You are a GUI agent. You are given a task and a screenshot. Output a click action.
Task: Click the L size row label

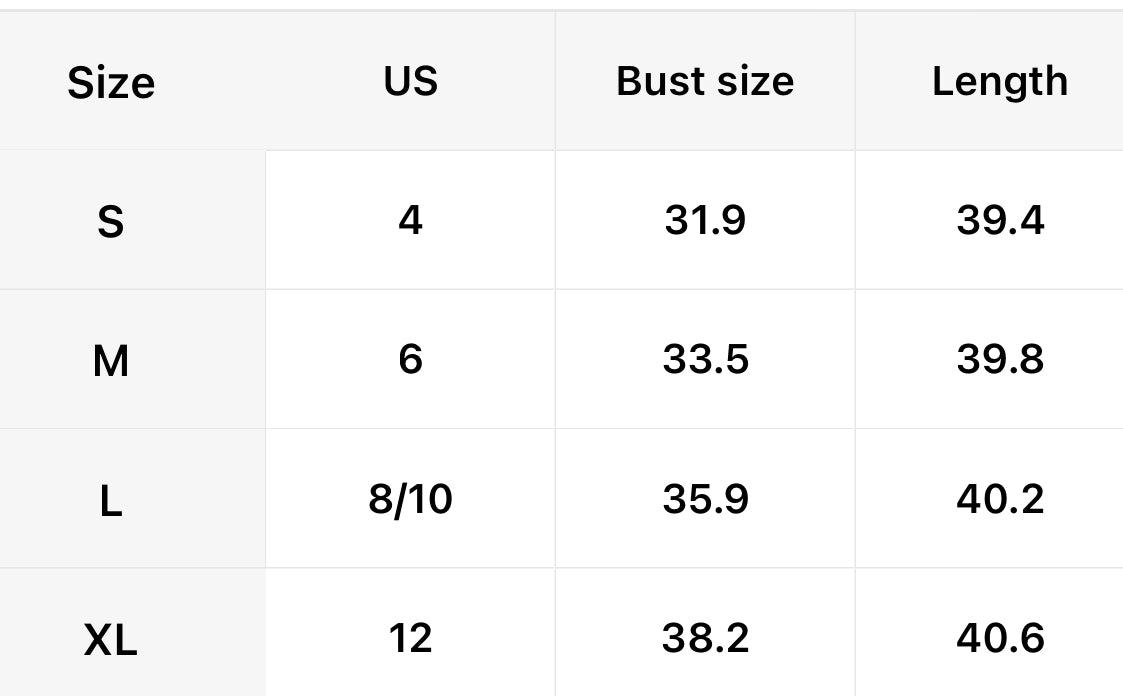pos(111,500)
